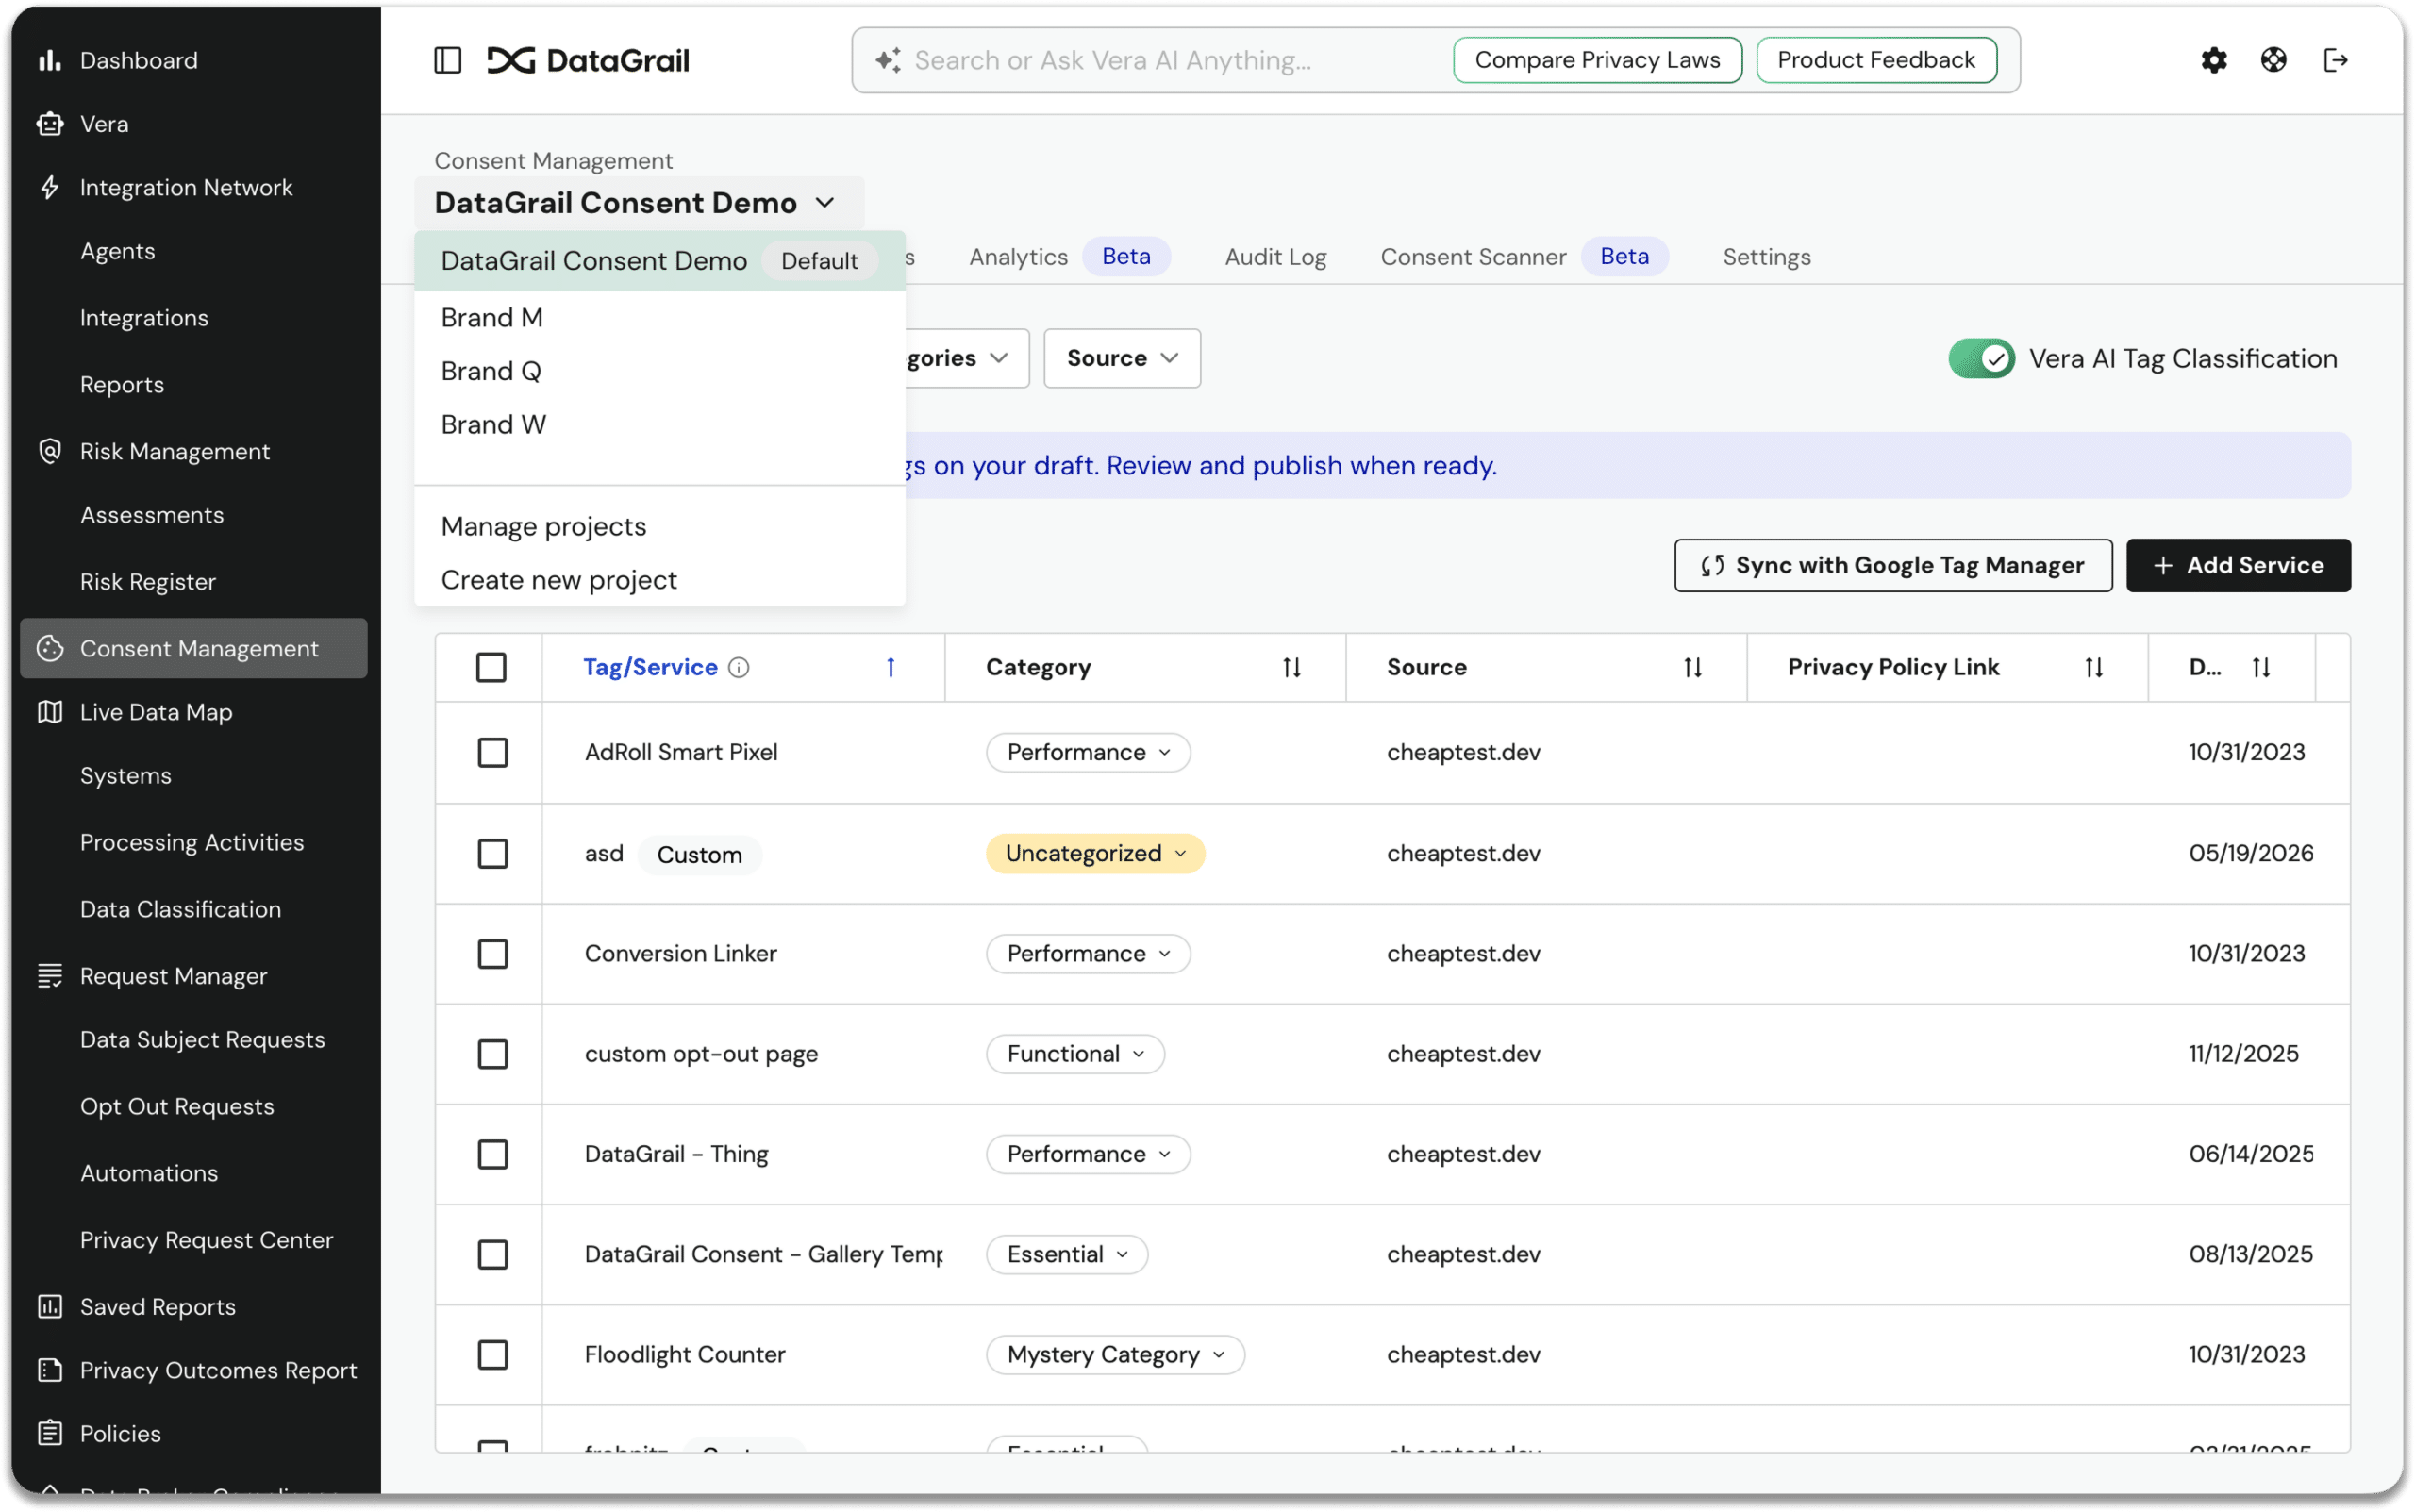Choose Manage projects from menu
This screenshot has width=2415, height=1512.
tap(659, 526)
